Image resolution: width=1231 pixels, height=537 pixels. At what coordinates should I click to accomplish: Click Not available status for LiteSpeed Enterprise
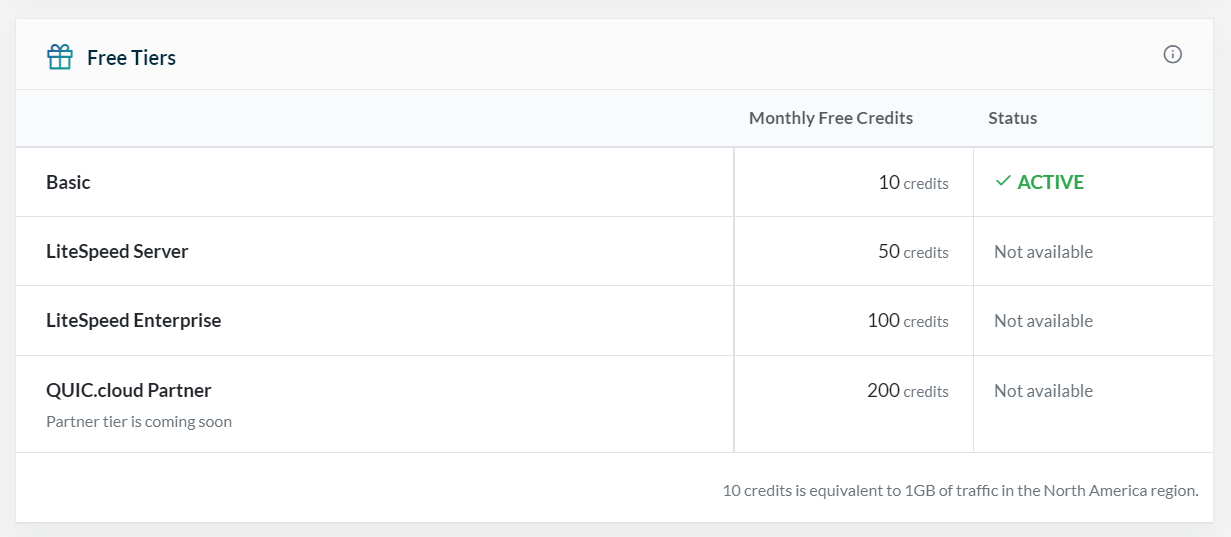1043,321
